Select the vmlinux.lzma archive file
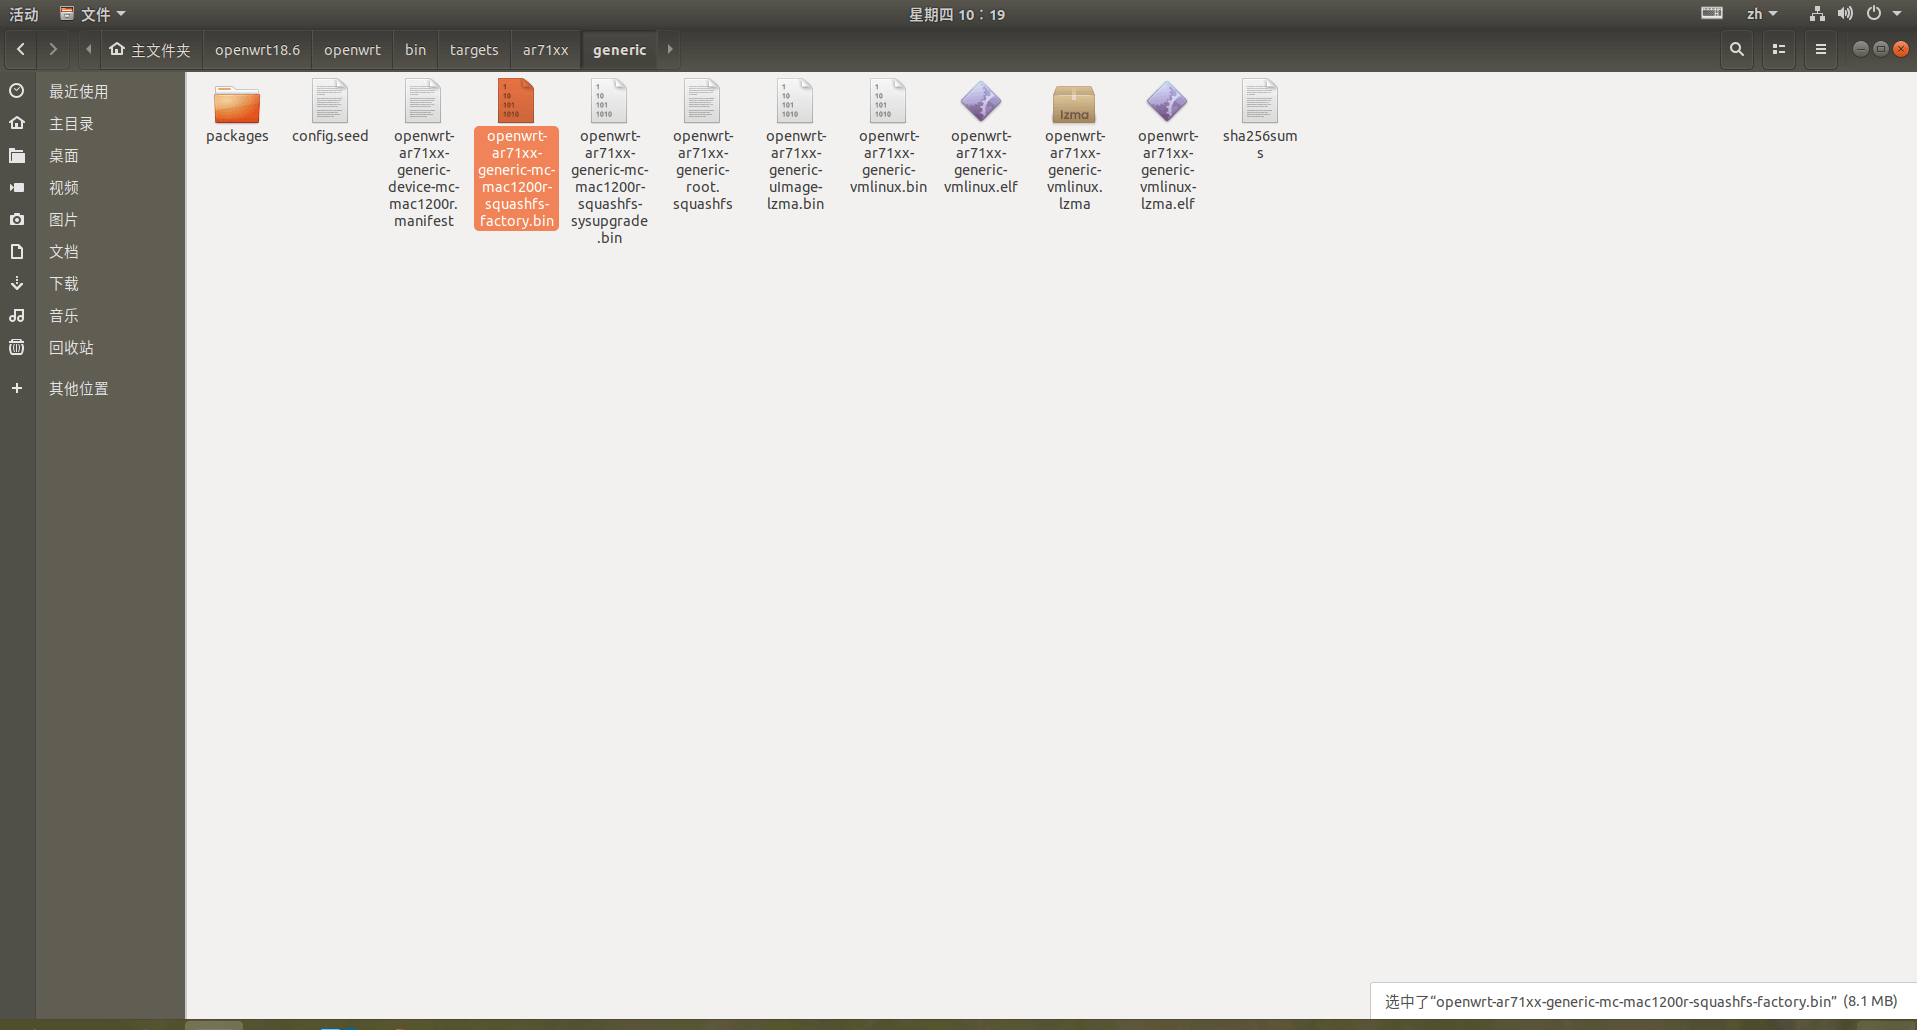Viewport: 1917px width, 1030px height. 1074,103
